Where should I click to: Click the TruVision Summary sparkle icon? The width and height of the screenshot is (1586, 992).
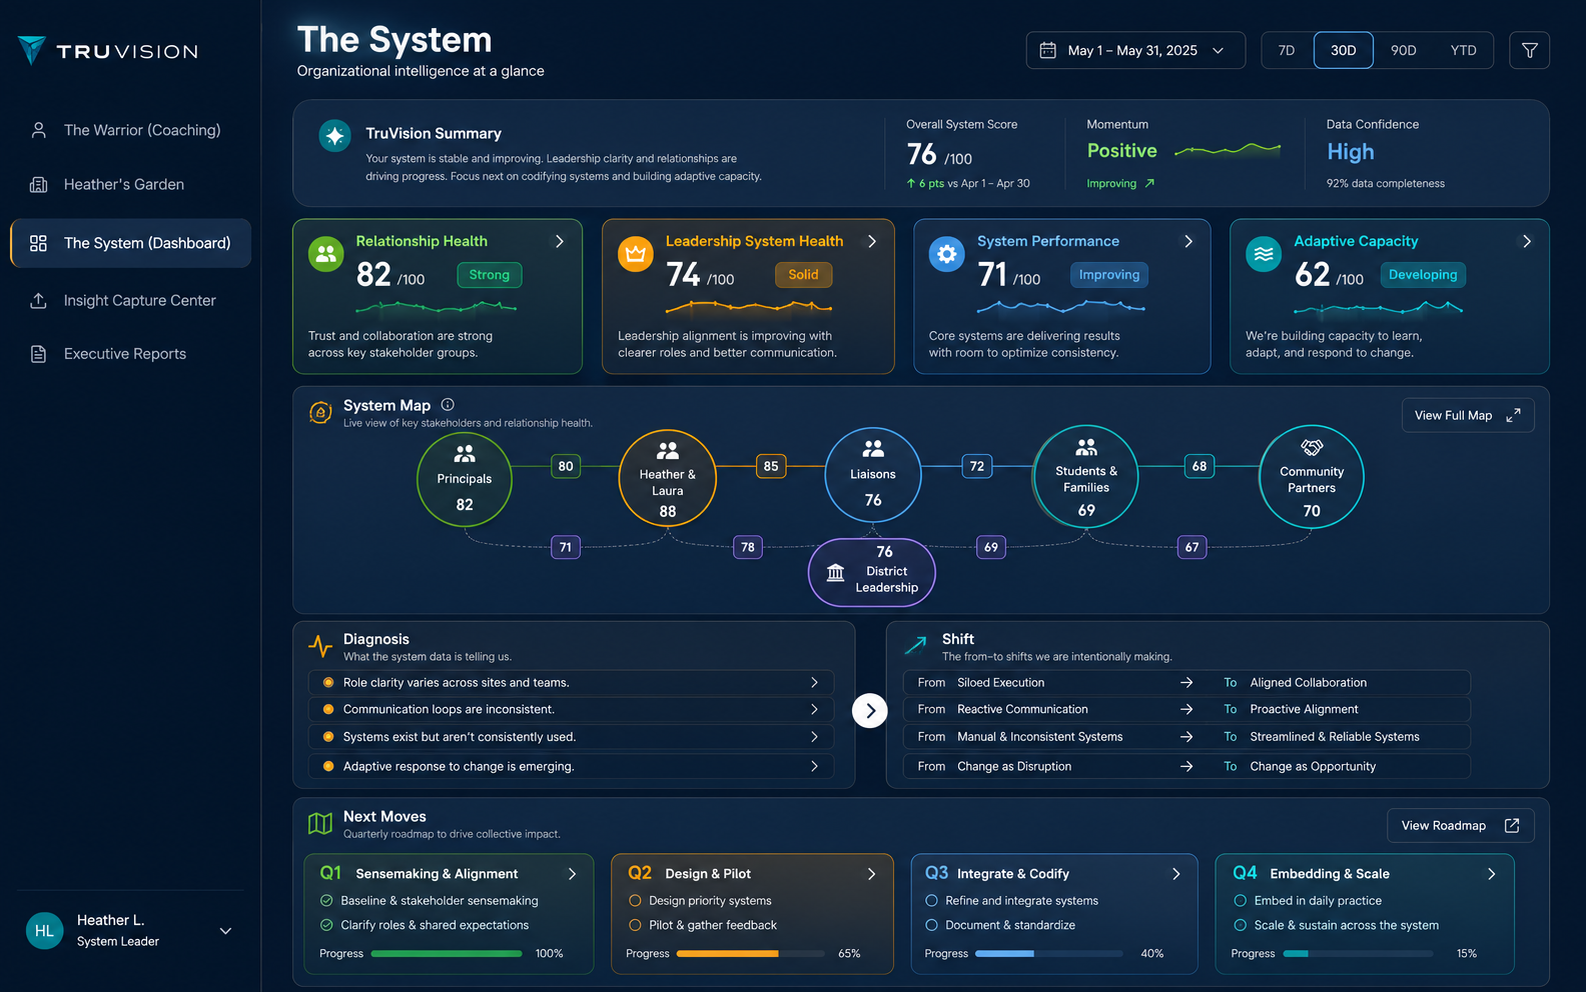(335, 135)
